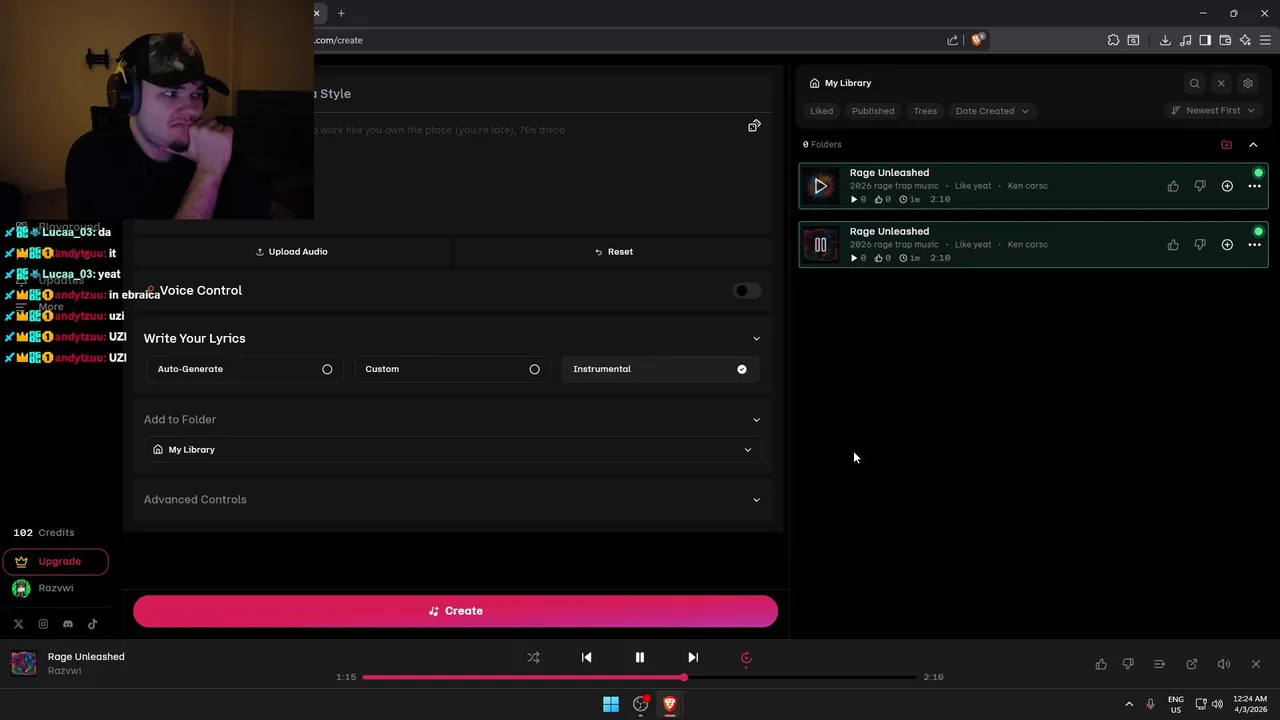This screenshot has height=720, width=1280.
Task: Like the second Rage Unleashed track
Action: click(x=1173, y=245)
